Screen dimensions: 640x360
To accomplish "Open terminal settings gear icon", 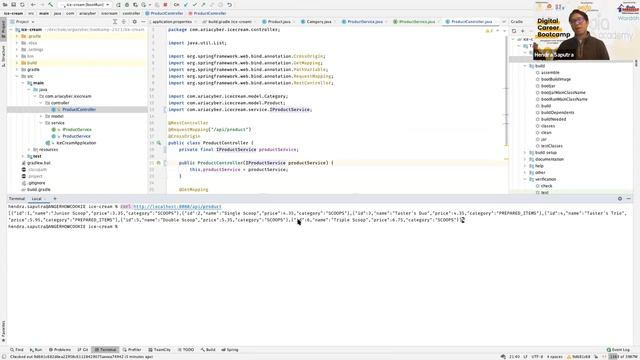I will [620, 199].
